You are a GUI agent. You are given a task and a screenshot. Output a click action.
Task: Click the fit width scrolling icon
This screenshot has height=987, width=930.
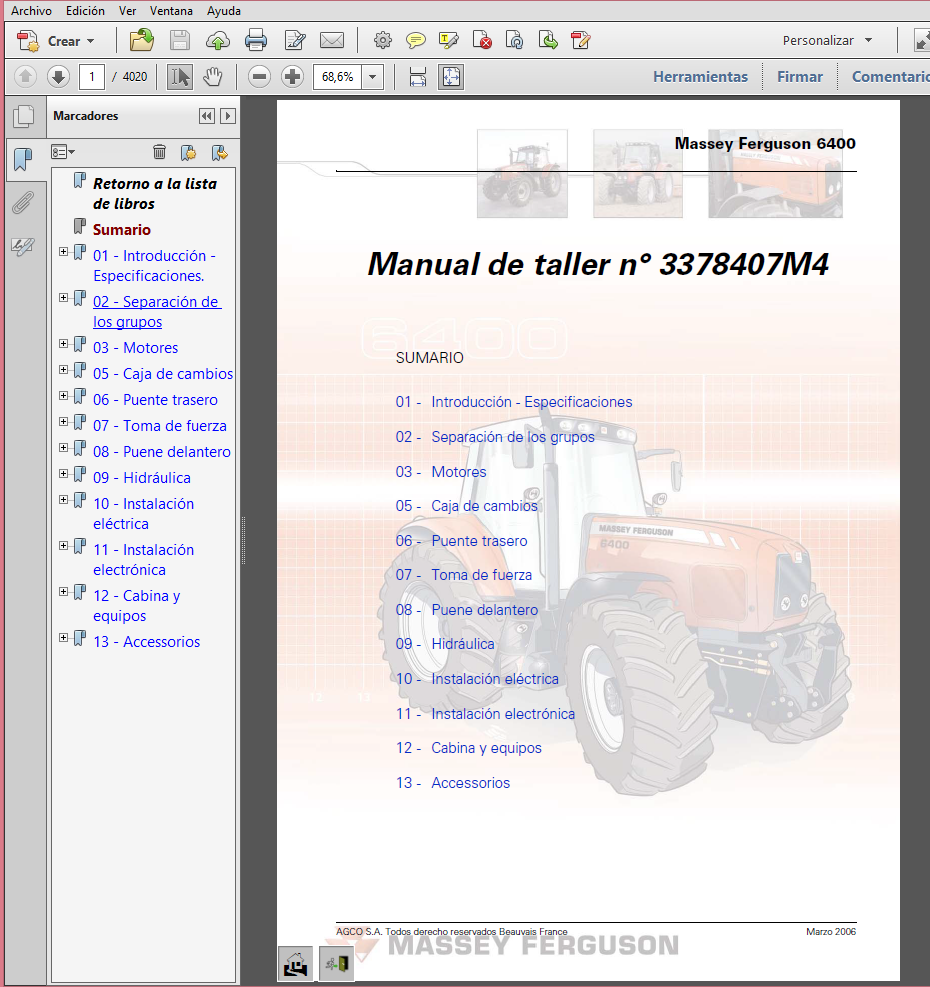417,77
